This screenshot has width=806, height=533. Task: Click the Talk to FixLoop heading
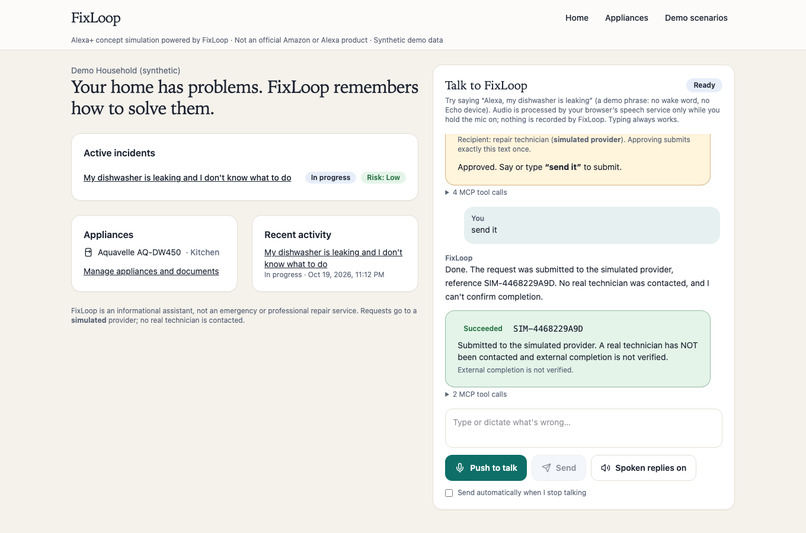tap(486, 85)
